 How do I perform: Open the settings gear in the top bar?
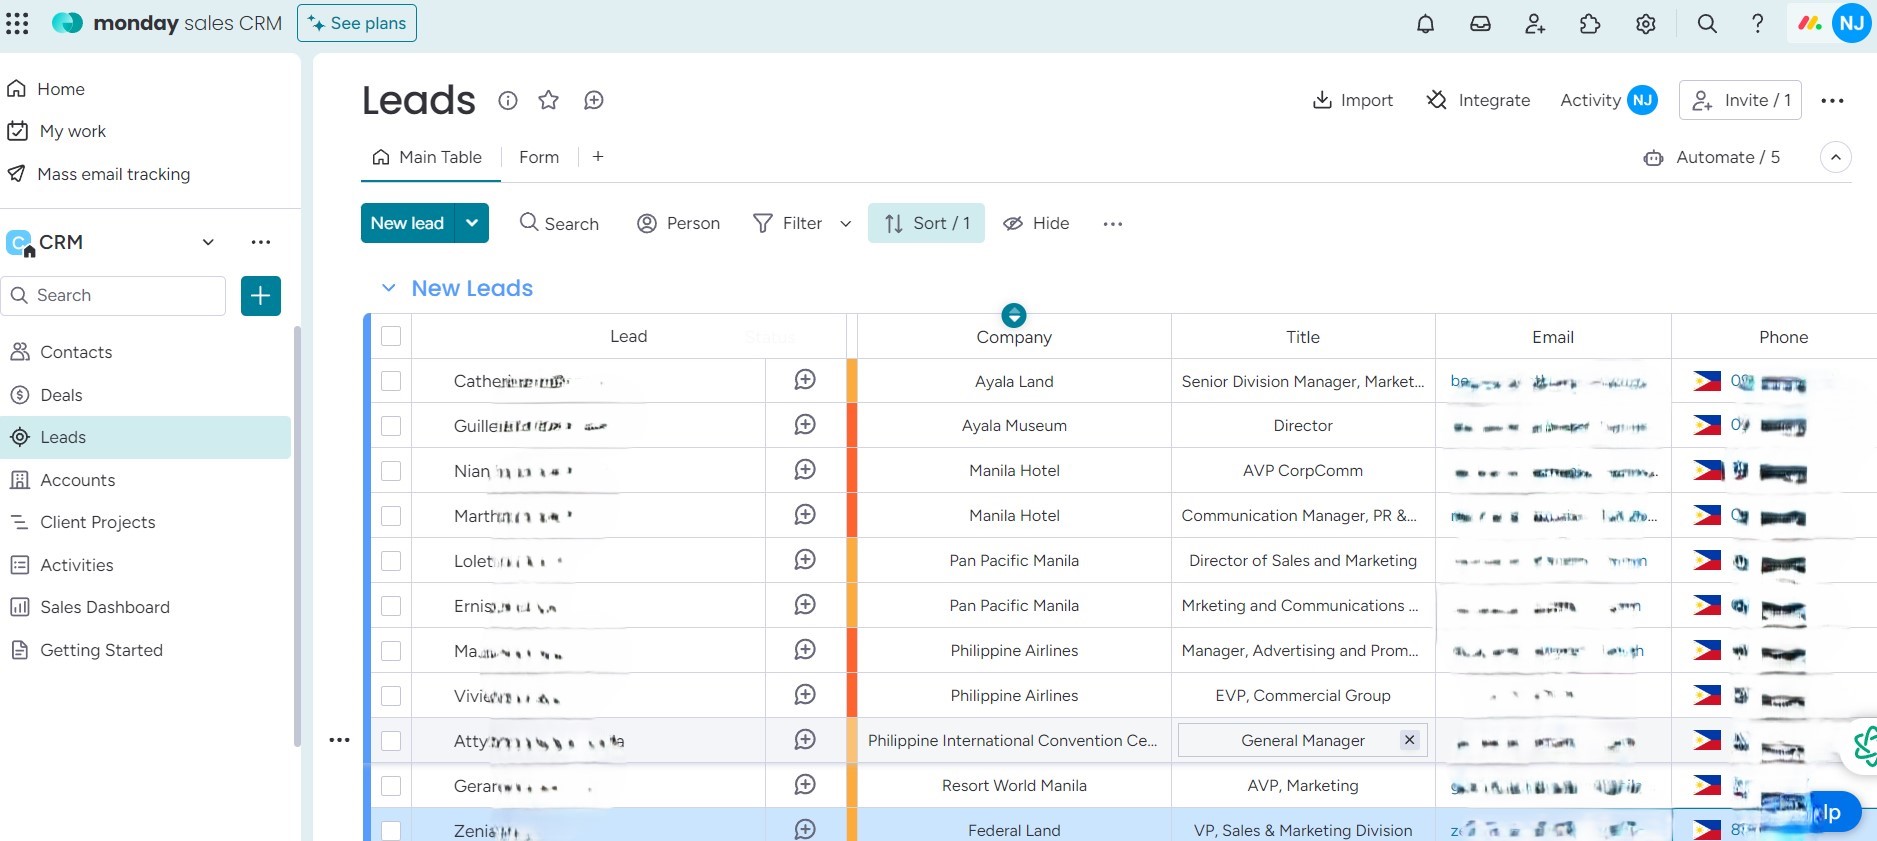1646,24
